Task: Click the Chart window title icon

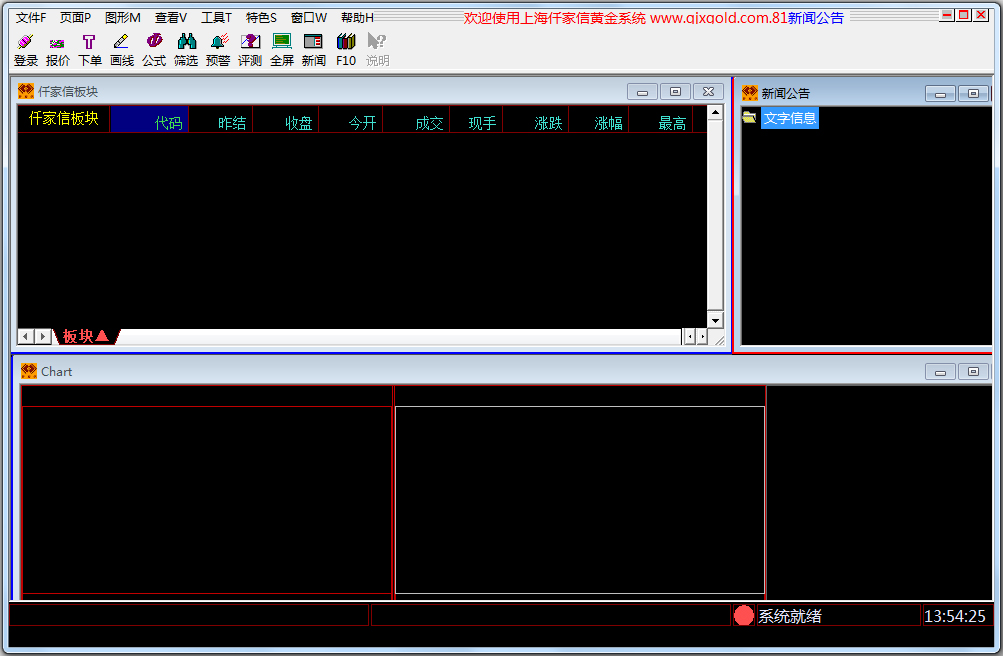Action: (x=29, y=371)
